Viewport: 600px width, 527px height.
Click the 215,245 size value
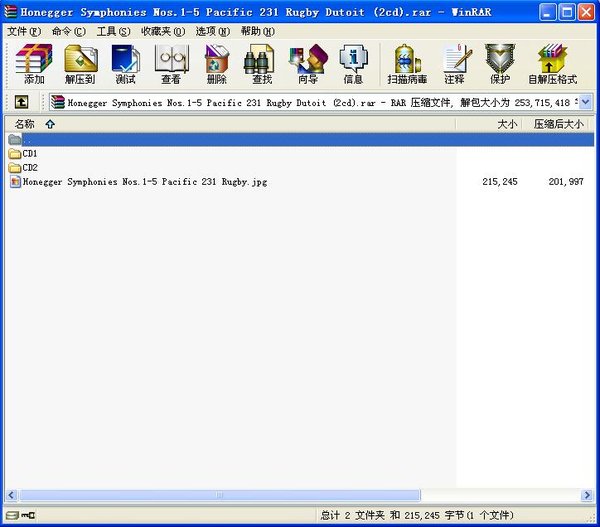500,182
